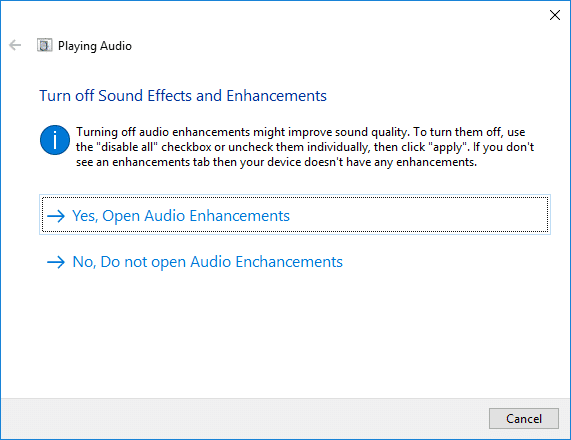This screenshot has height=440, width=571.
Task: Click the Turn off Sound Effects and Enhancements heading
Action: coord(183,96)
